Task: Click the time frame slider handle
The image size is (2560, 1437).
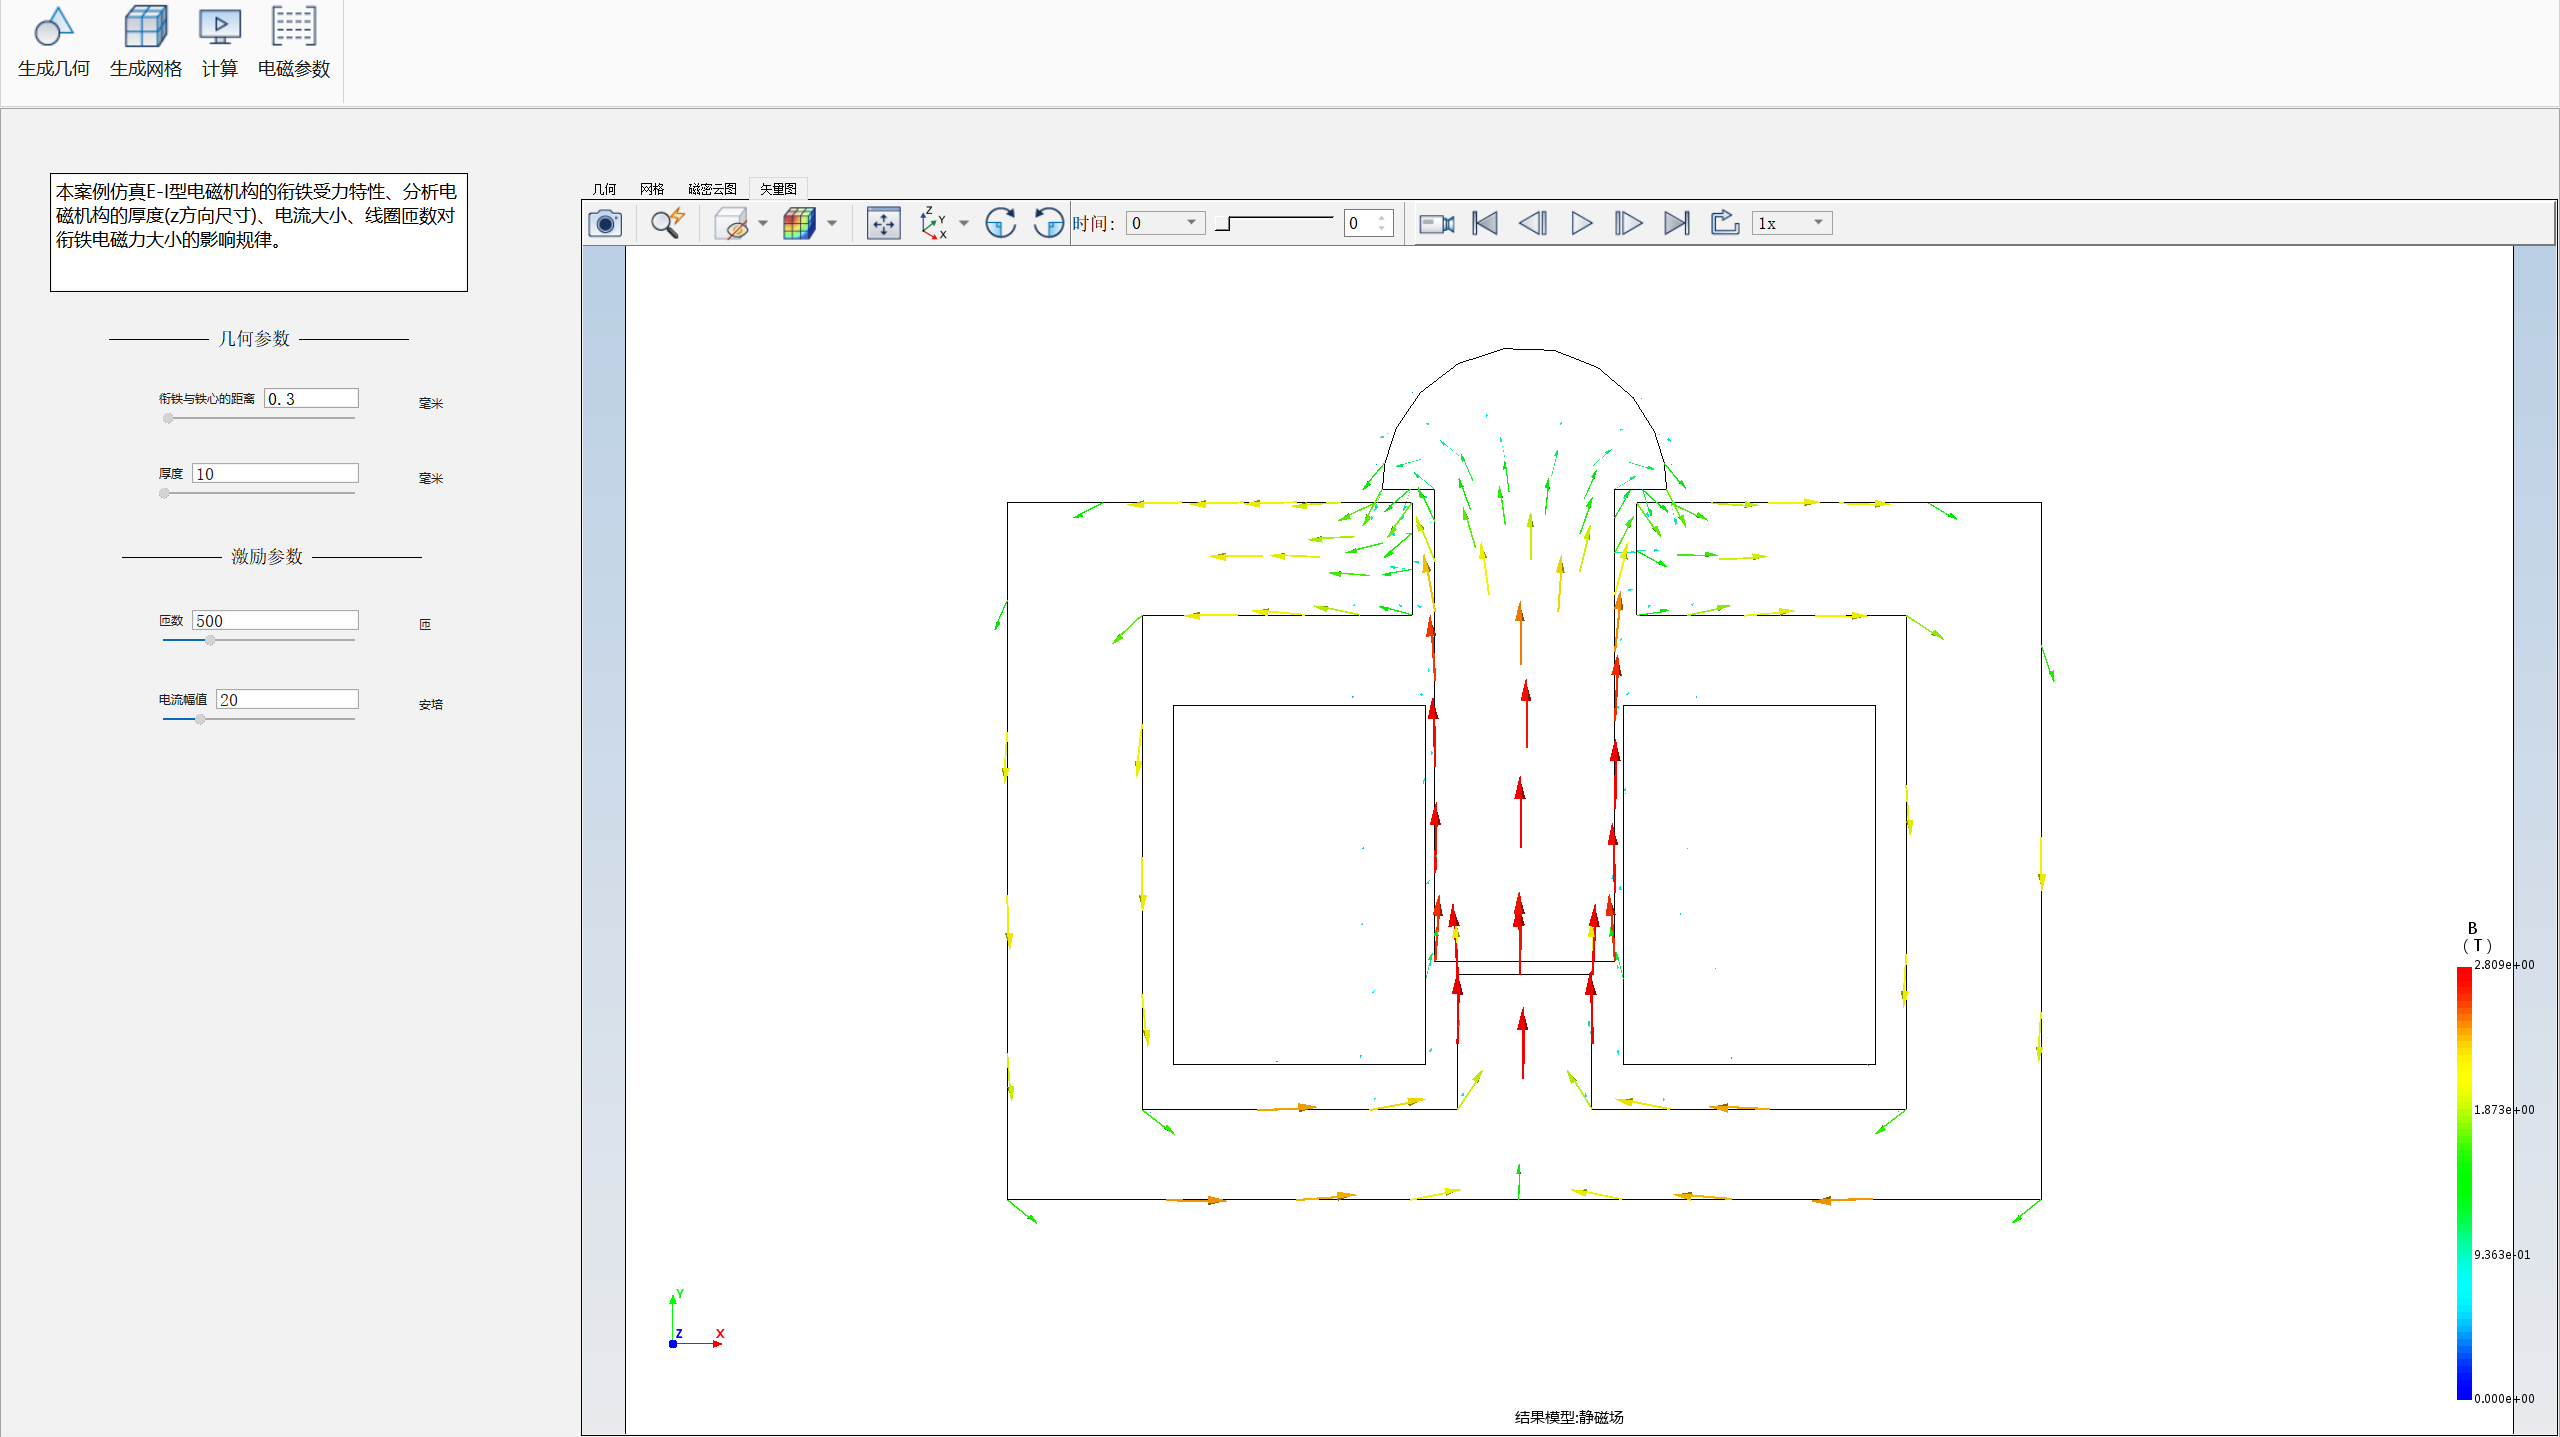Action: click(1223, 224)
